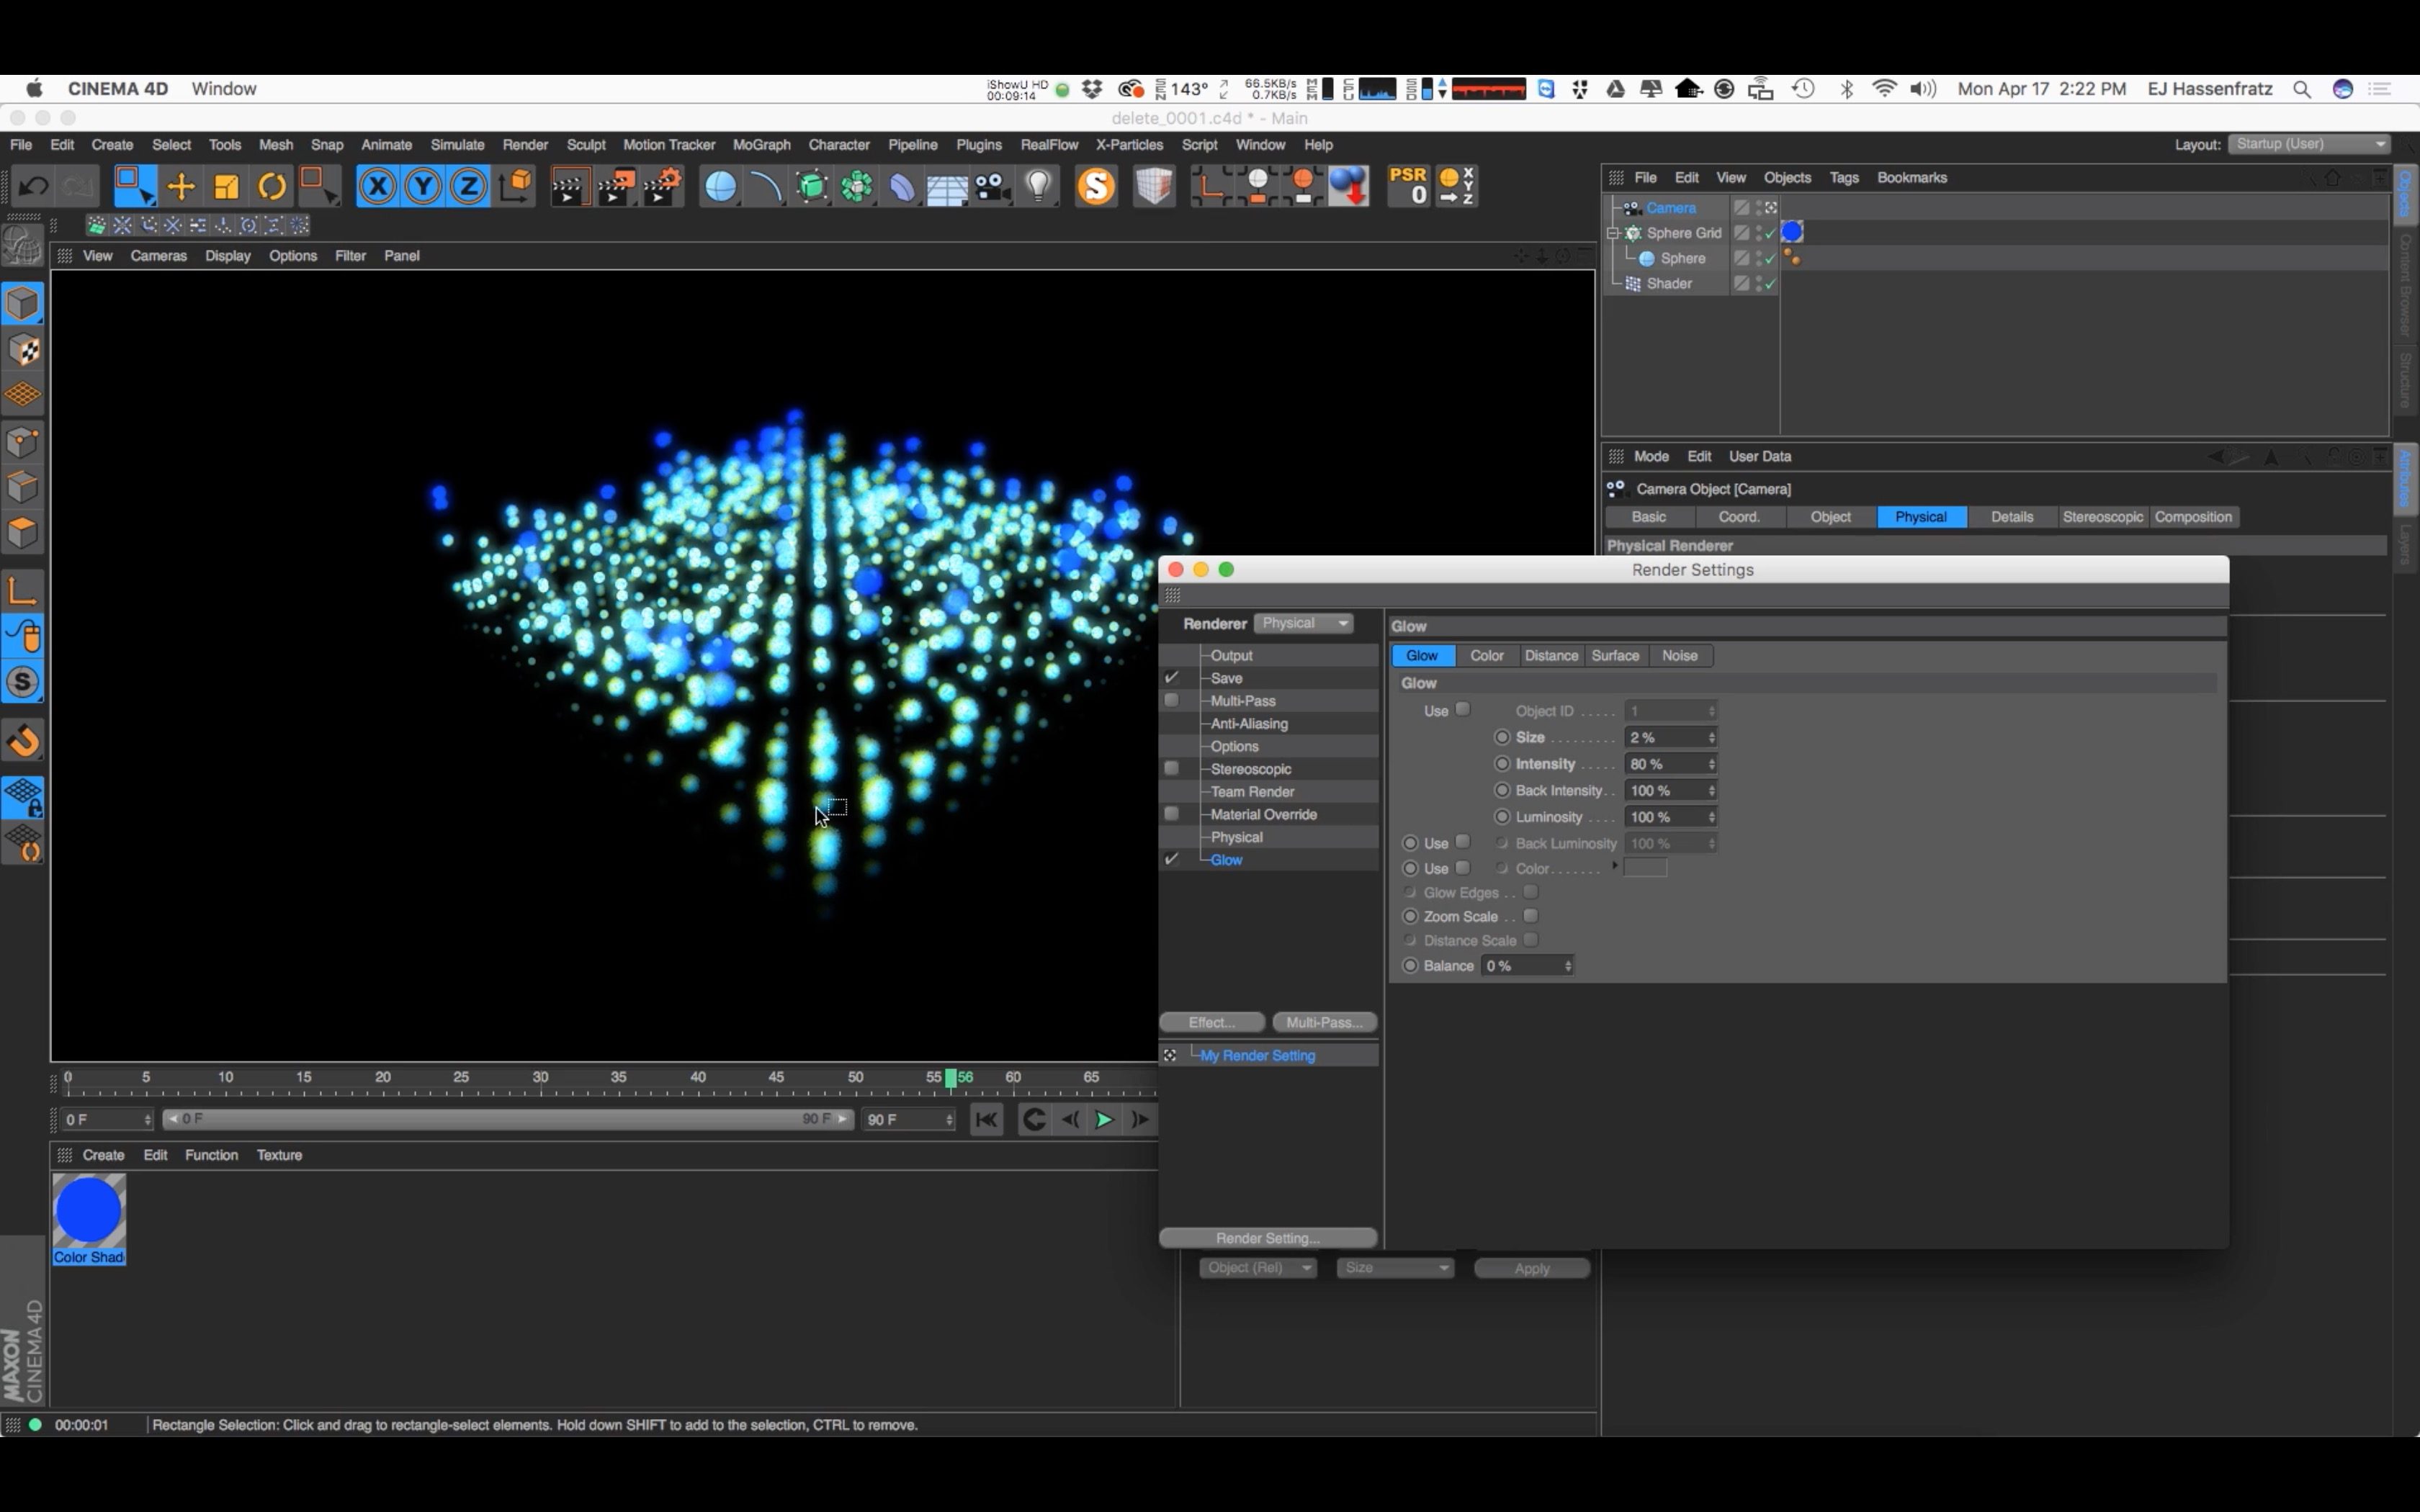Uncheck the Save render option
The height and width of the screenshot is (1512, 2420).
pyautogui.click(x=1171, y=678)
